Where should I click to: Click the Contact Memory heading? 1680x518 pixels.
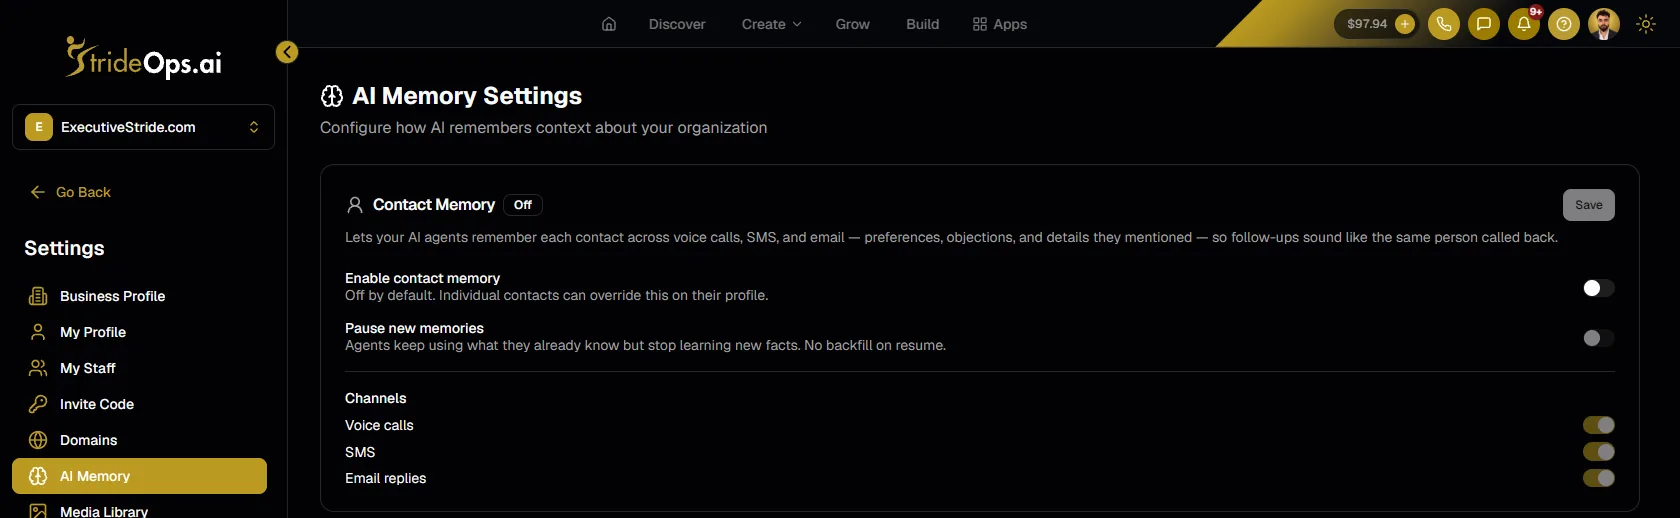tap(434, 205)
